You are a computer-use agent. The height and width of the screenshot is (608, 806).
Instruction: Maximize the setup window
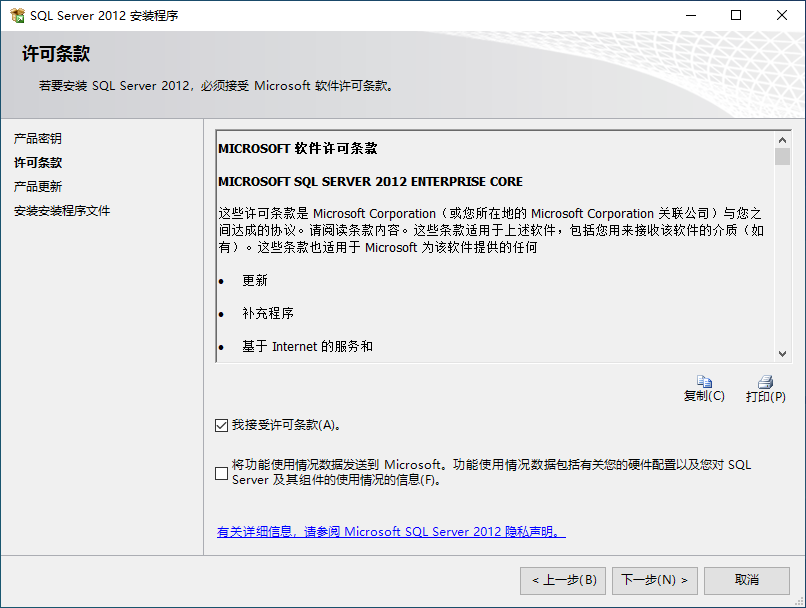tap(736, 15)
